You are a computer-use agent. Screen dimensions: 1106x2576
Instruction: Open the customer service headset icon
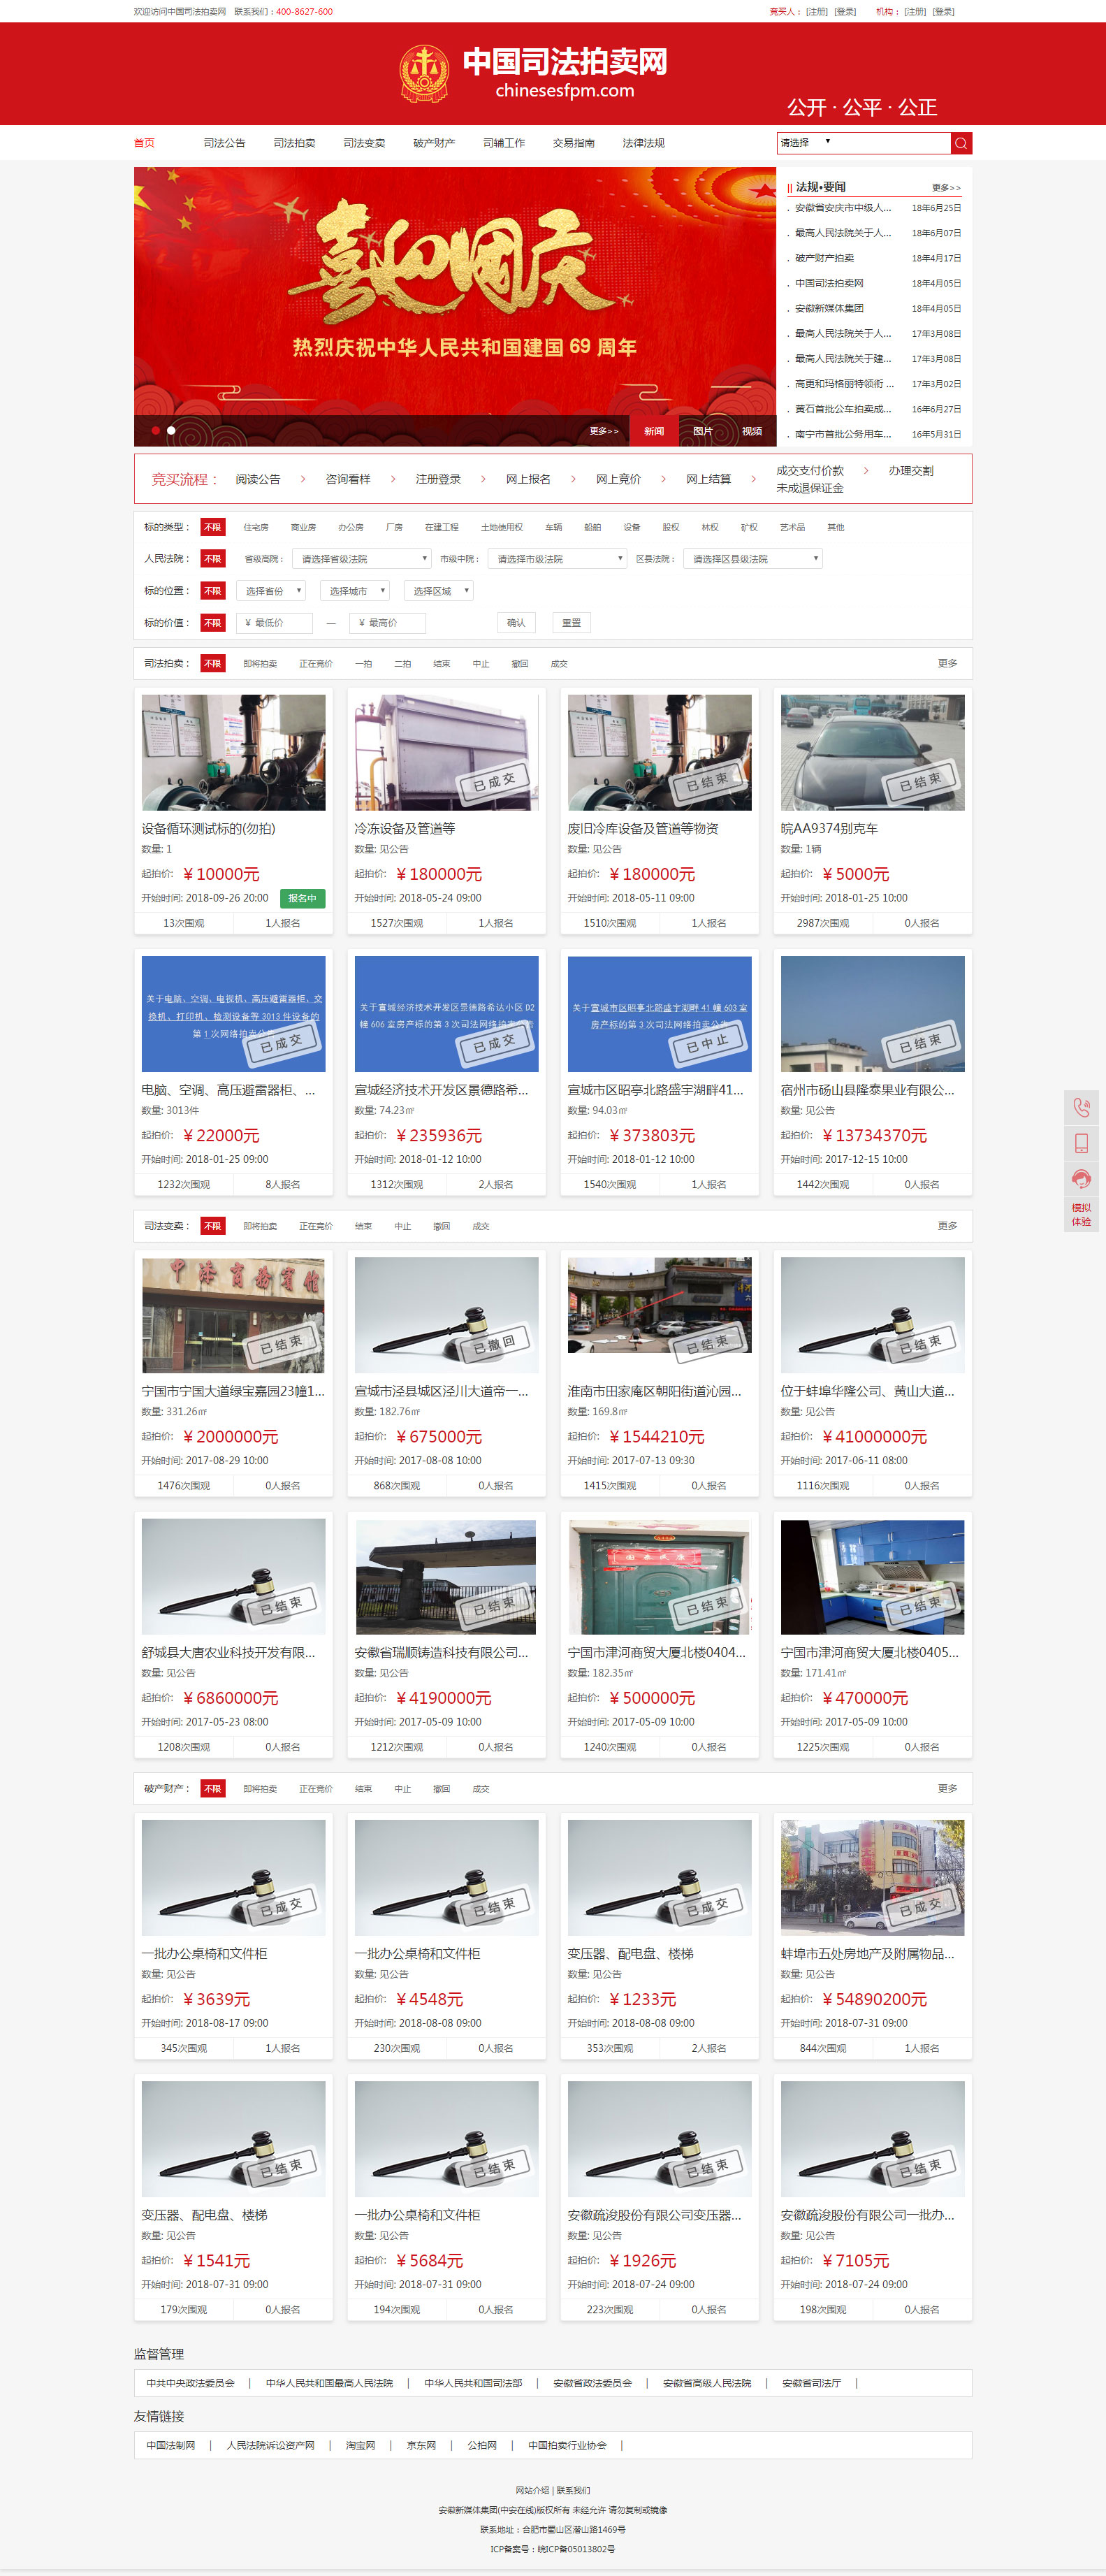pos(1081,1179)
